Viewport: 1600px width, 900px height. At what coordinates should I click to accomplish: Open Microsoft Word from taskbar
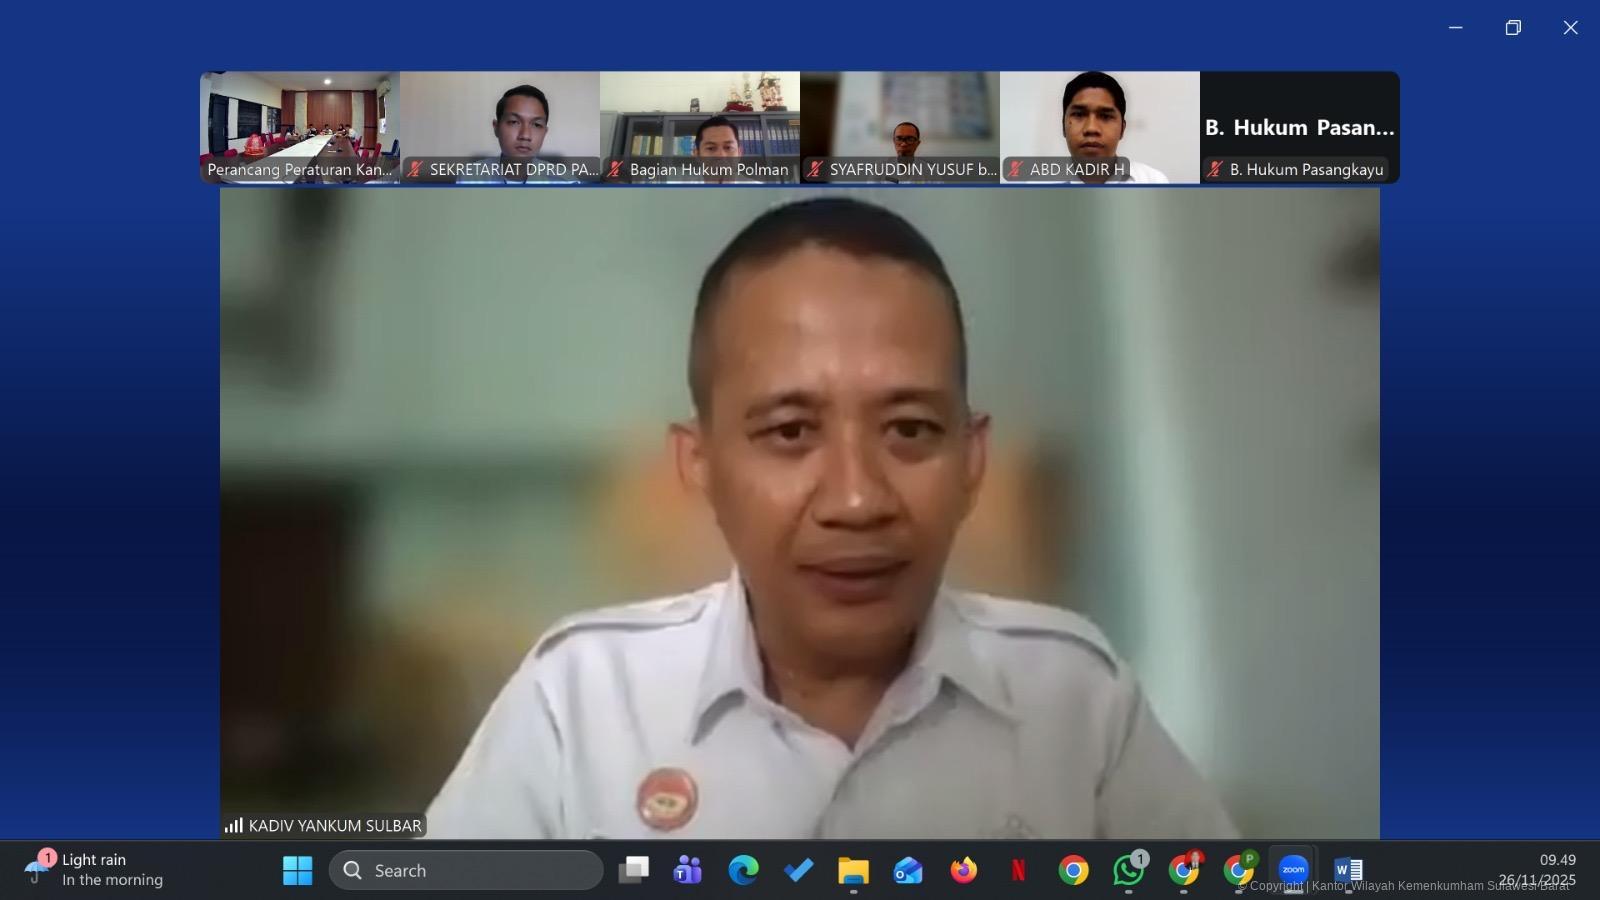pyautogui.click(x=1348, y=870)
